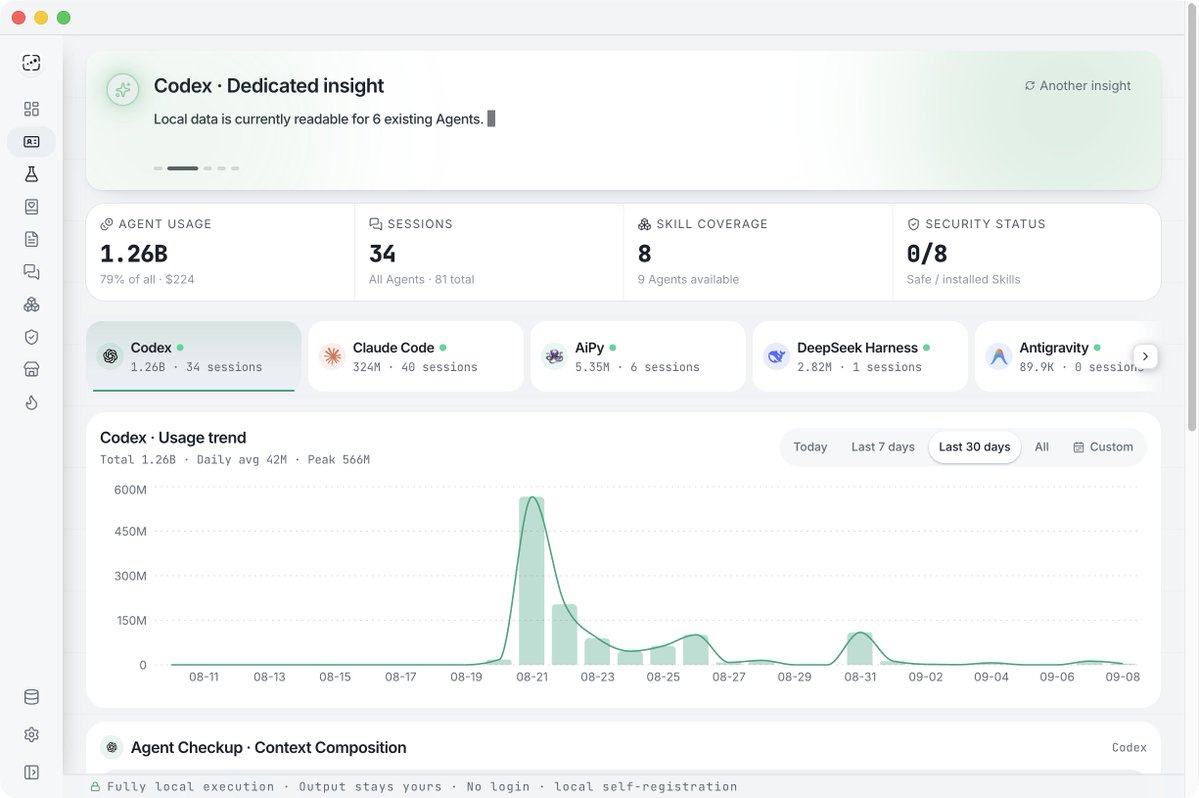This screenshot has width=1199, height=798.
Task: Select the agent ID card sidebar icon
Action: coord(31,141)
